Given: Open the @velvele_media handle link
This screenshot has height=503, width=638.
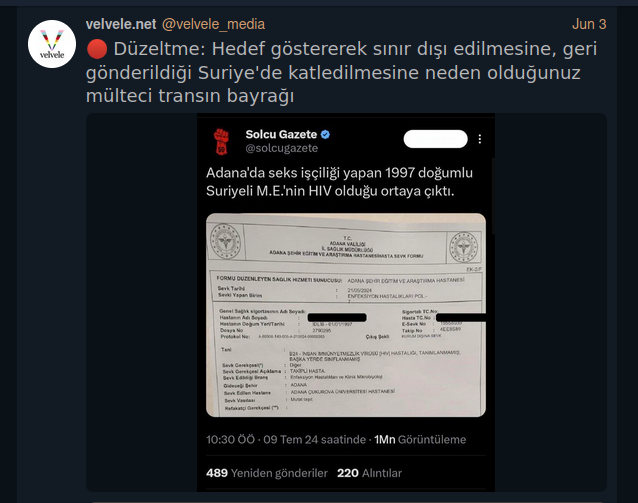Looking at the screenshot, I should click(213, 24).
